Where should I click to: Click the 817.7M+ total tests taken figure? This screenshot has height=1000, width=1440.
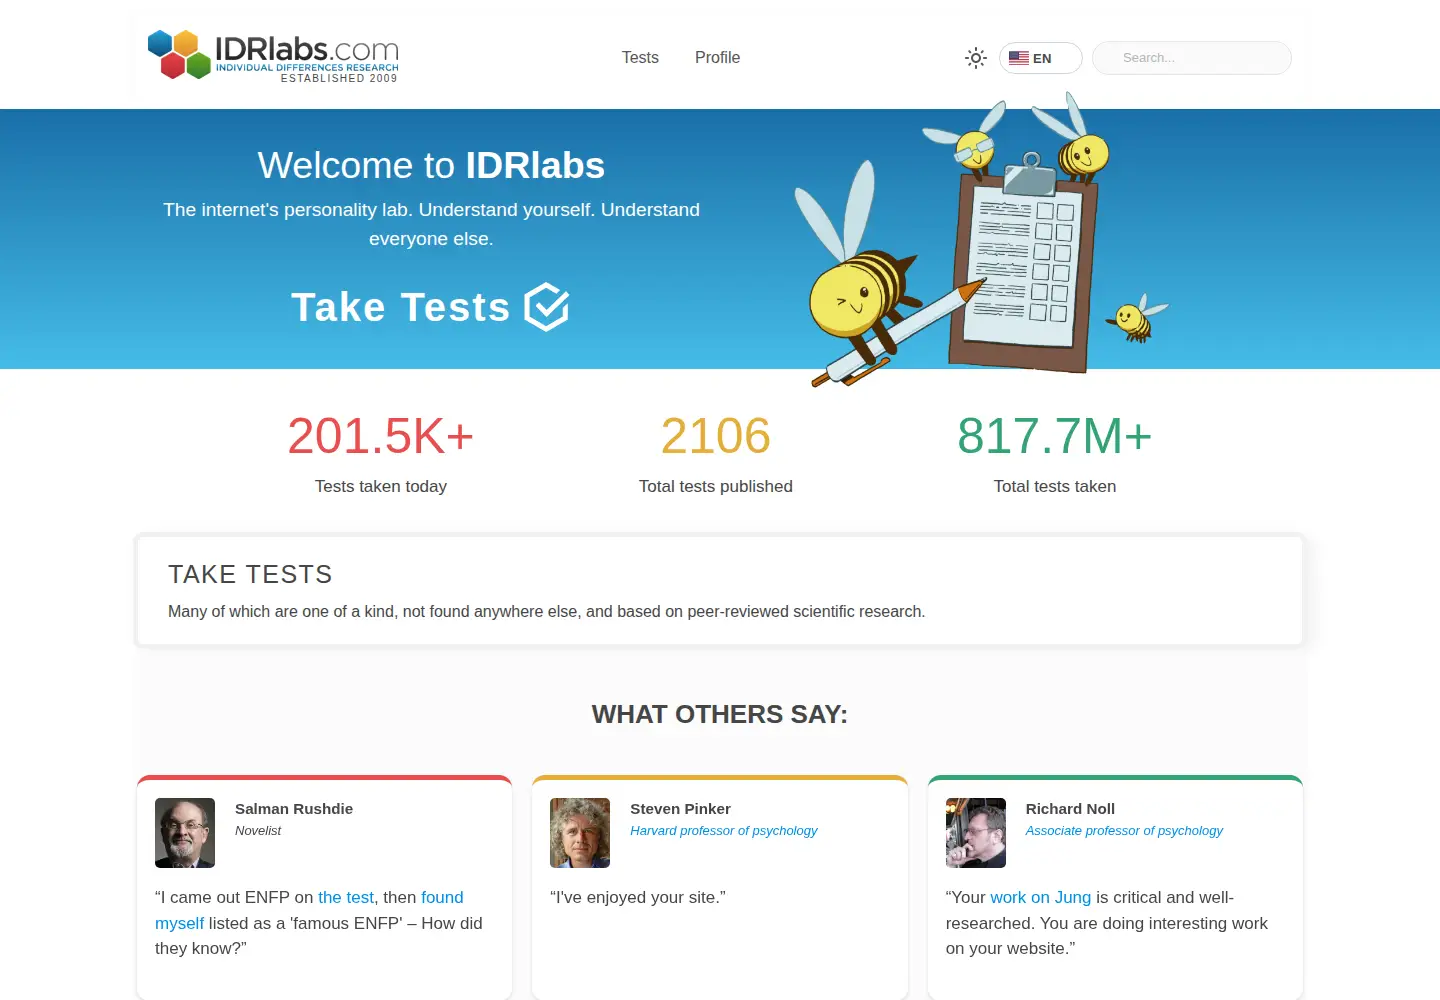tap(1055, 436)
